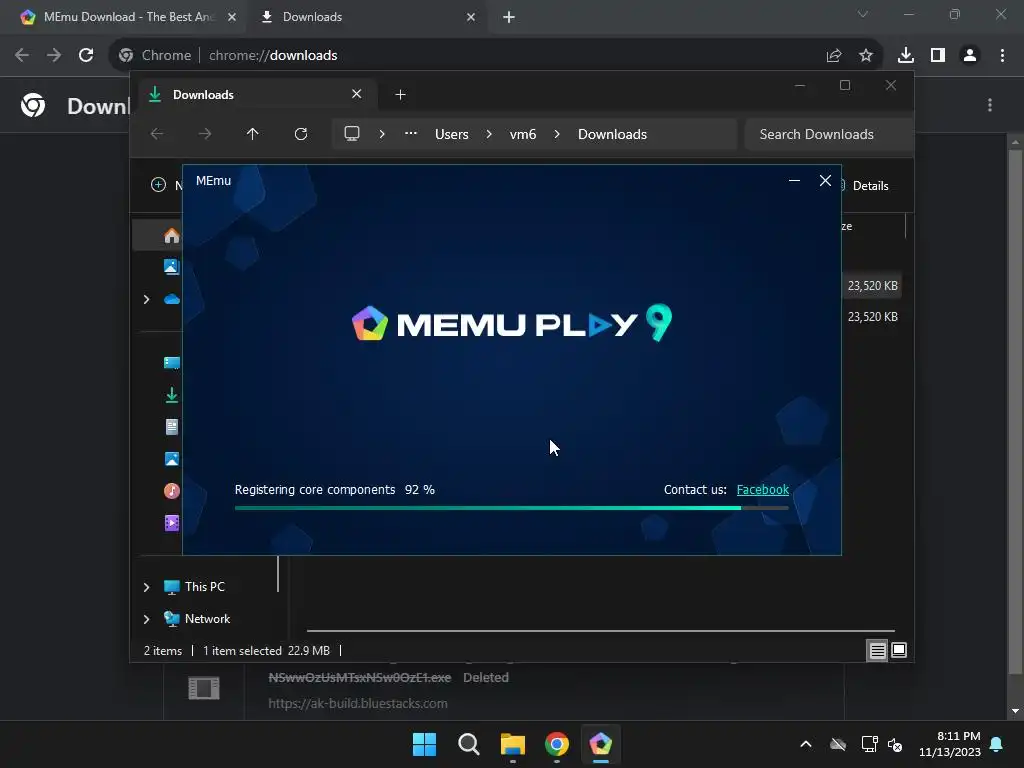The height and width of the screenshot is (768, 1024).
Task: Open the Windows Start menu
Action: point(424,744)
